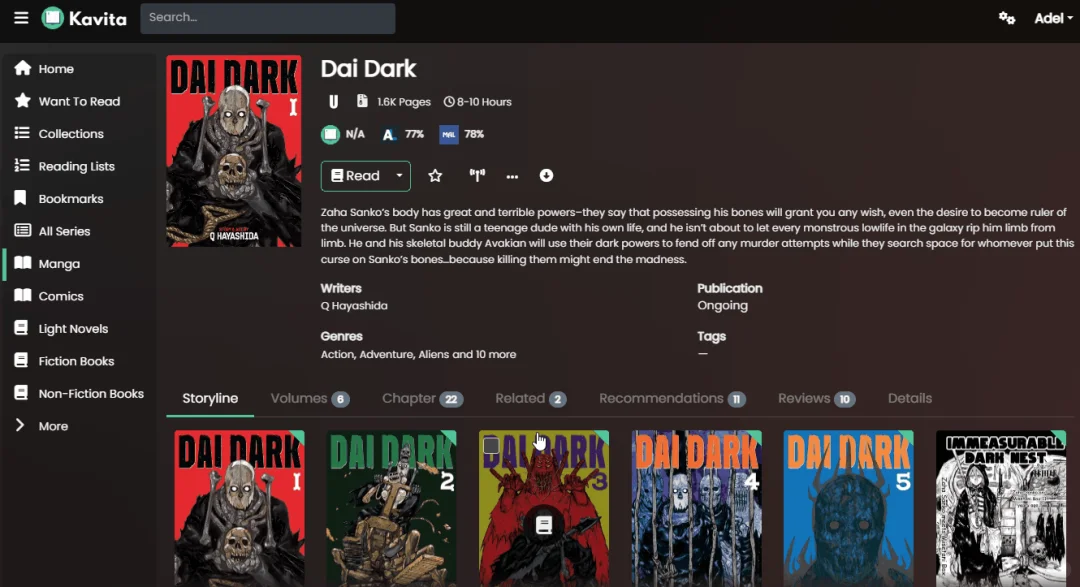
Task: Switch to the Details tab
Action: coord(909,399)
